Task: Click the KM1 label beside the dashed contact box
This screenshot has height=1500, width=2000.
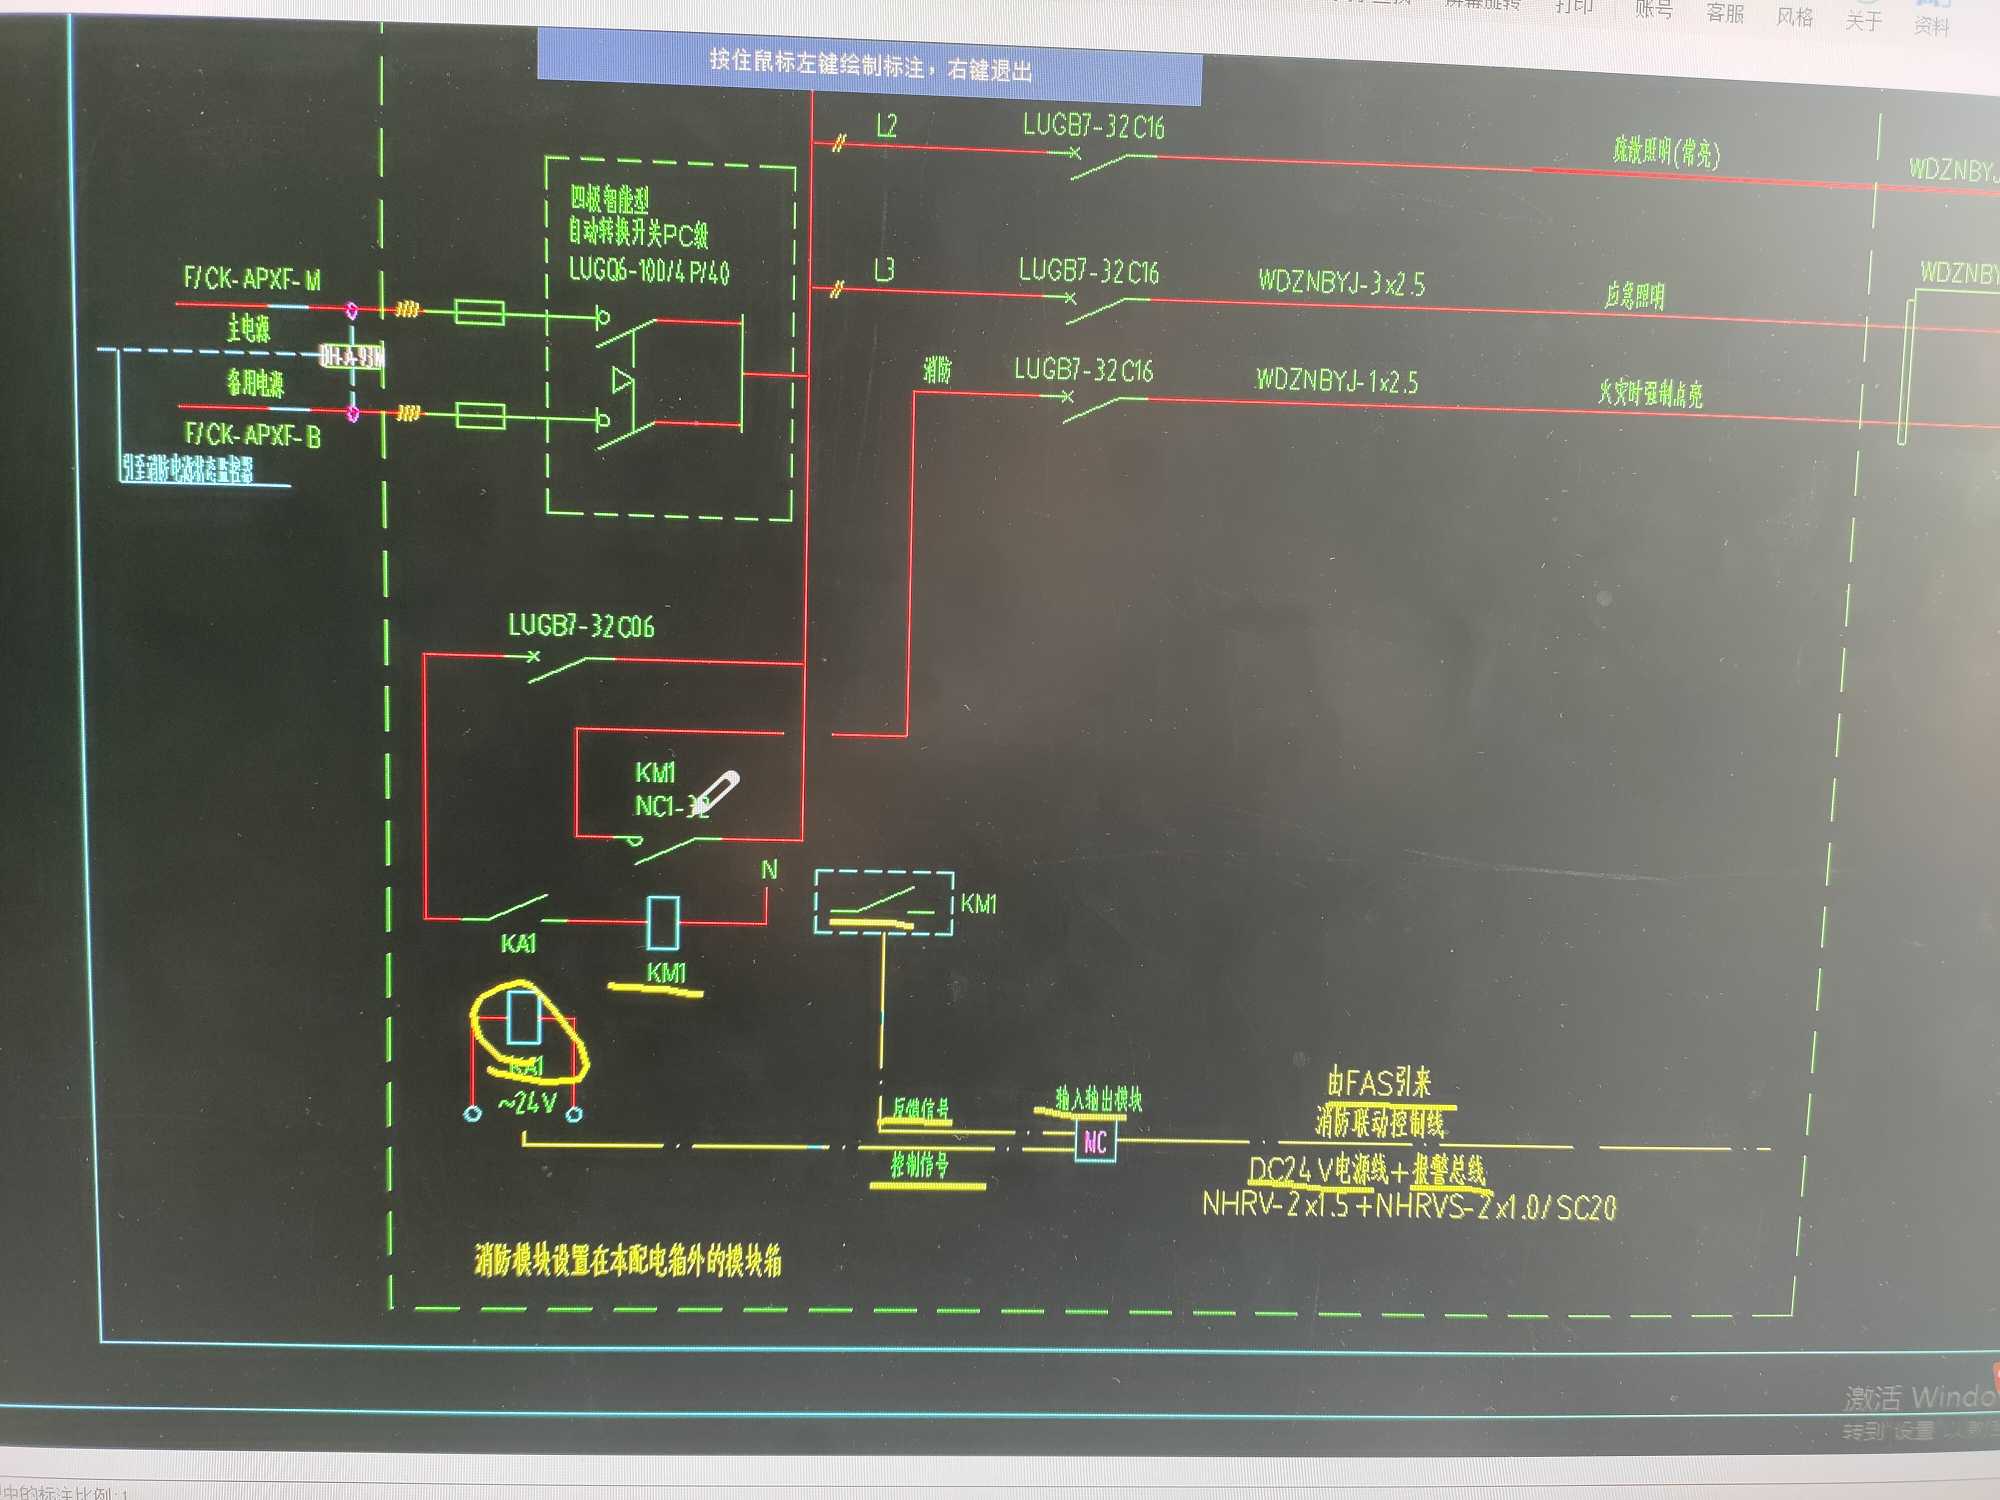Action: pos(978,904)
